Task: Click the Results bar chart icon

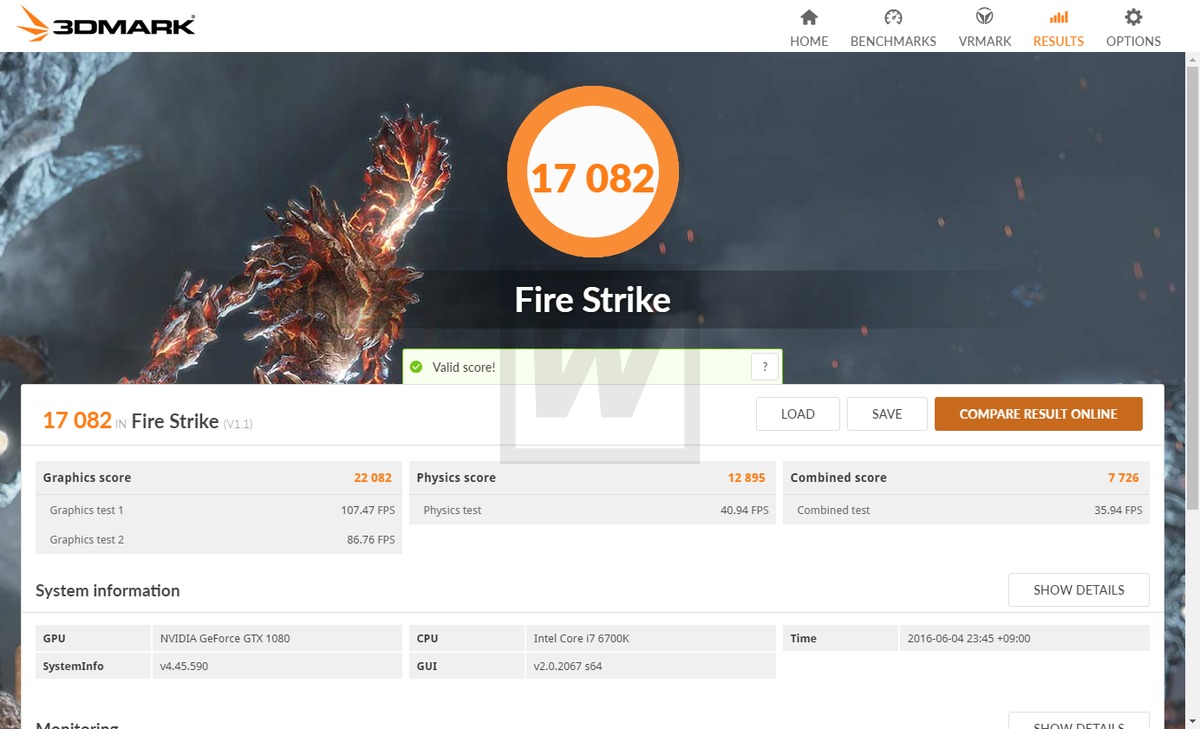Action: [1058, 17]
